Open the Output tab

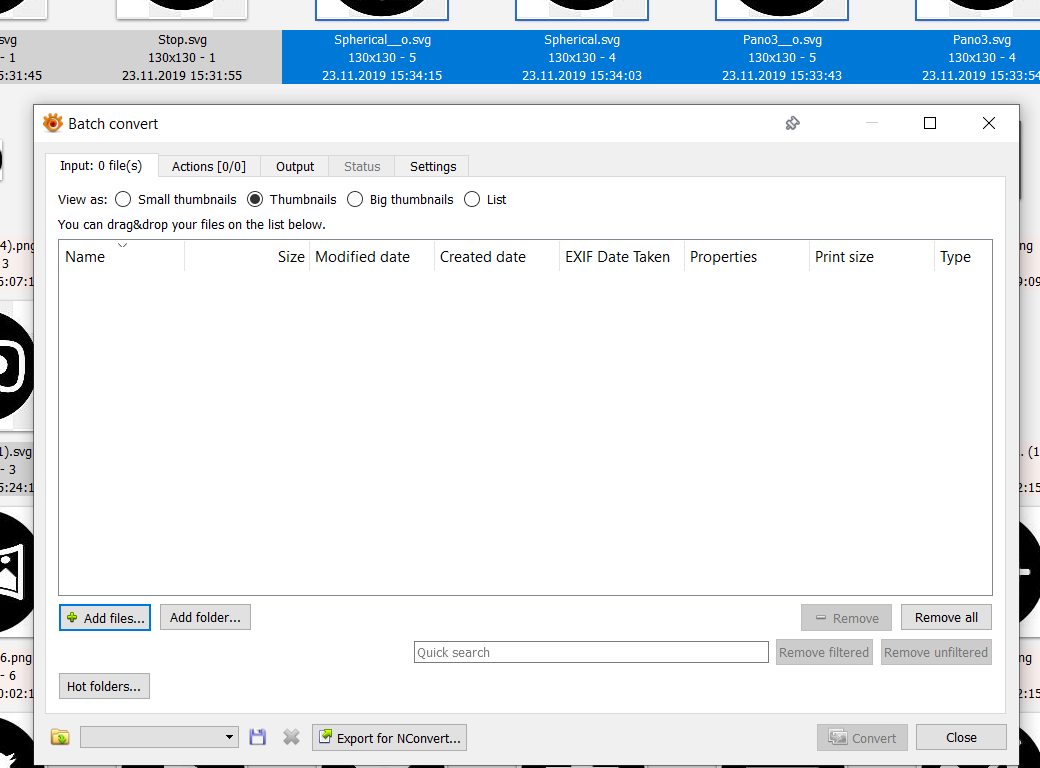pyautogui.click(x=295, y=166)
